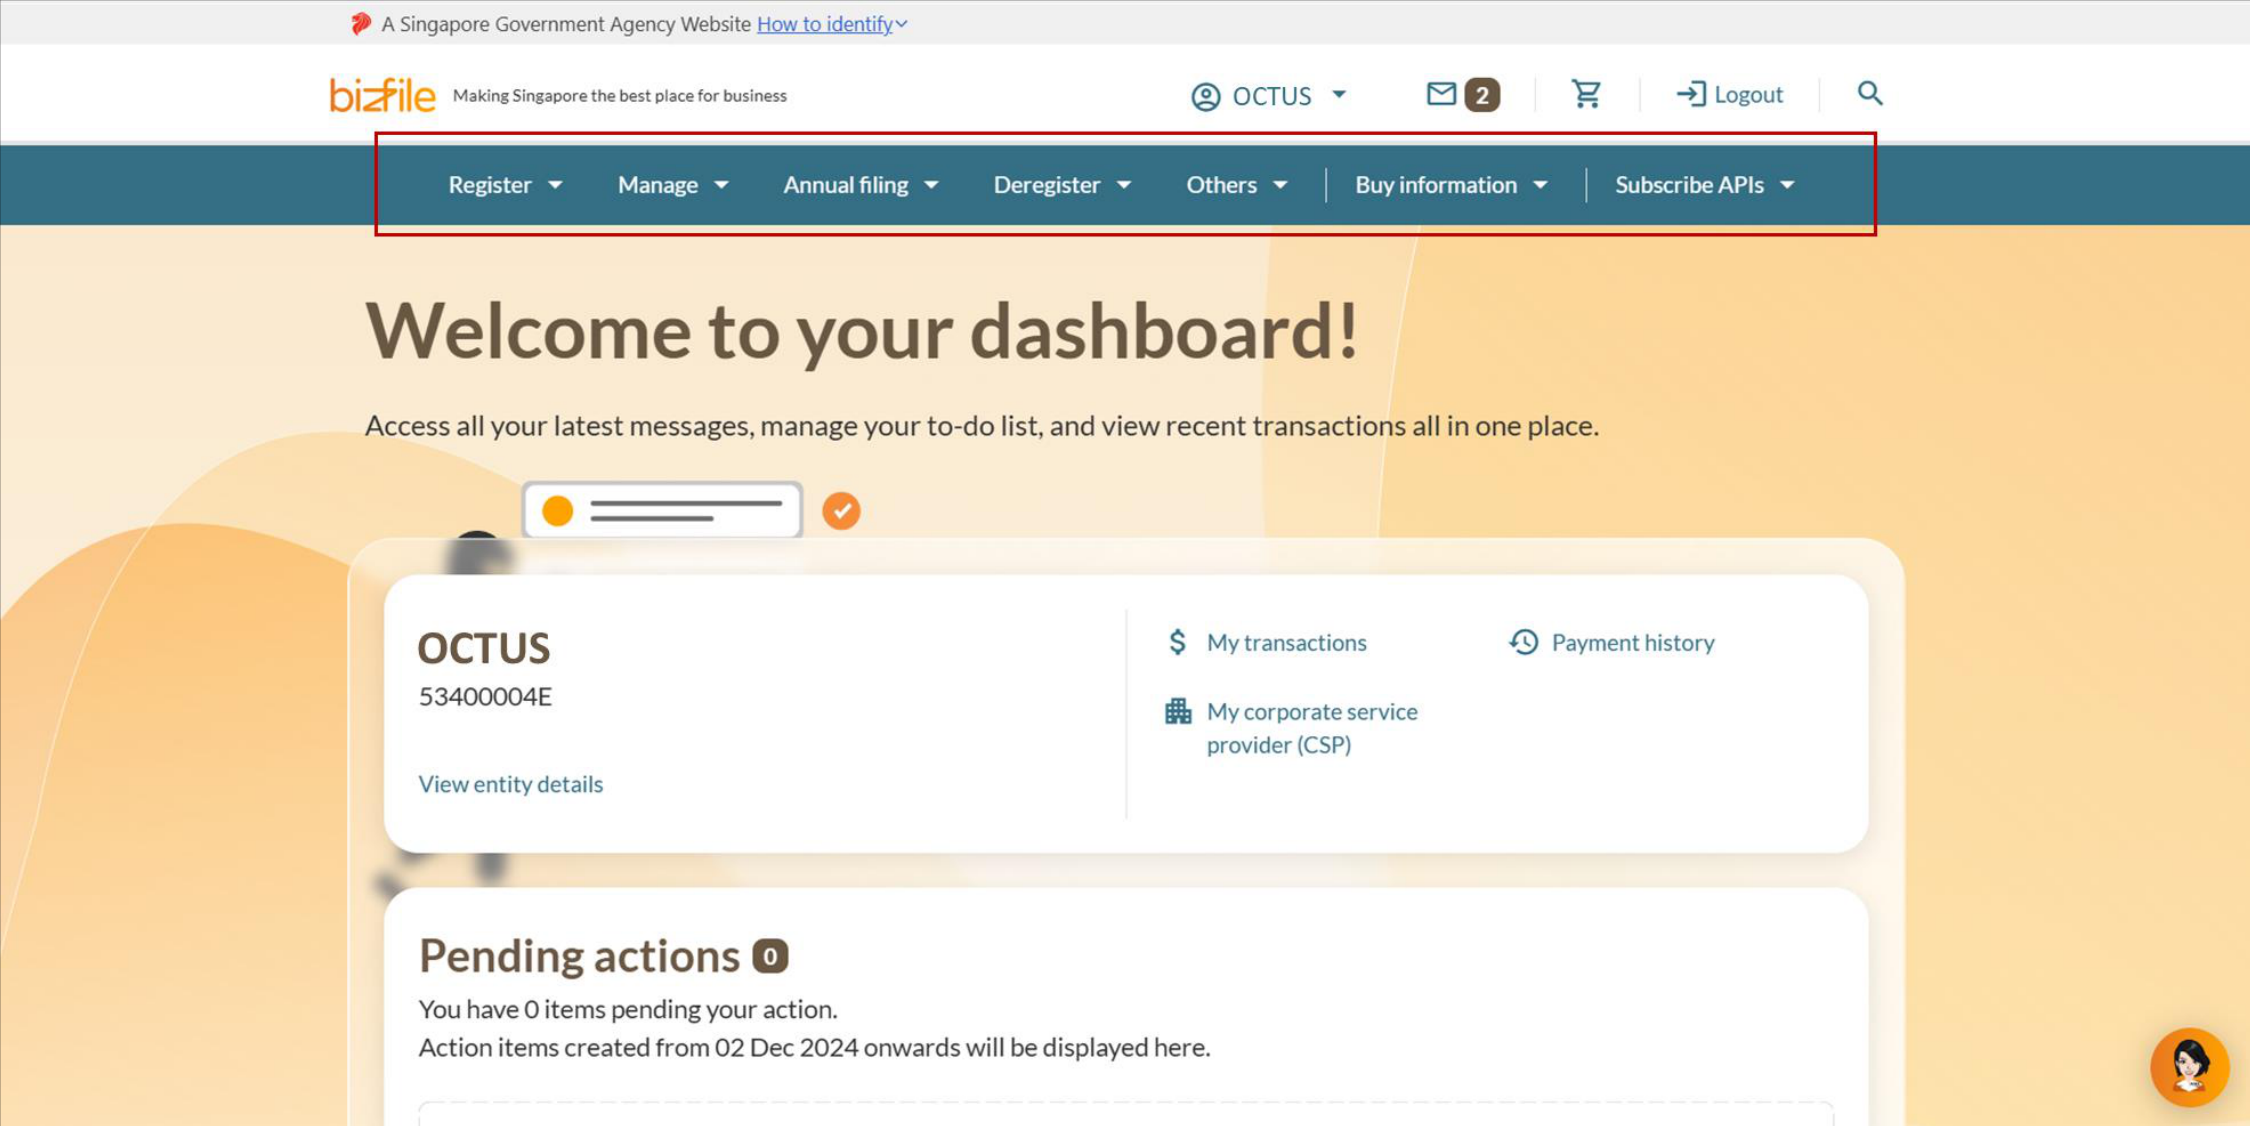The image size is (2250, 1126).
Task: Click the OCTUS entity name heading
Action: click(484, 648)
